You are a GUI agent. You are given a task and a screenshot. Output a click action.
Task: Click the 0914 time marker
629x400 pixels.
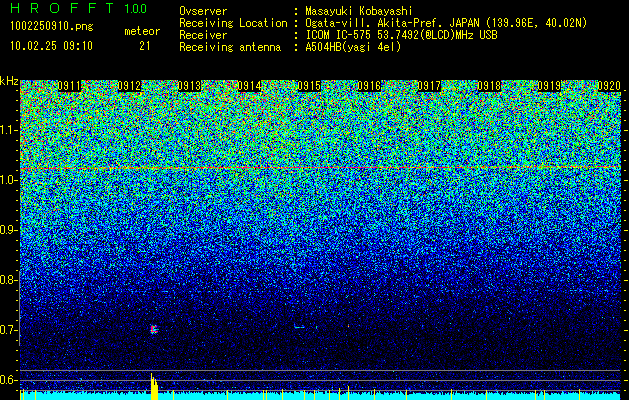click(x=249, y=86)
